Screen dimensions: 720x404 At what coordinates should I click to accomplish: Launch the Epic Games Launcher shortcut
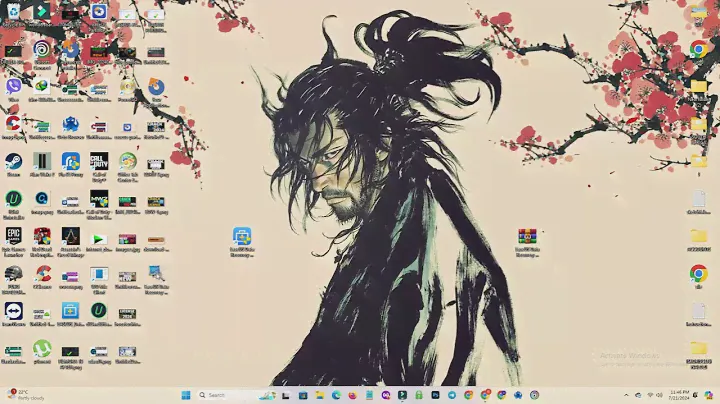14,236
